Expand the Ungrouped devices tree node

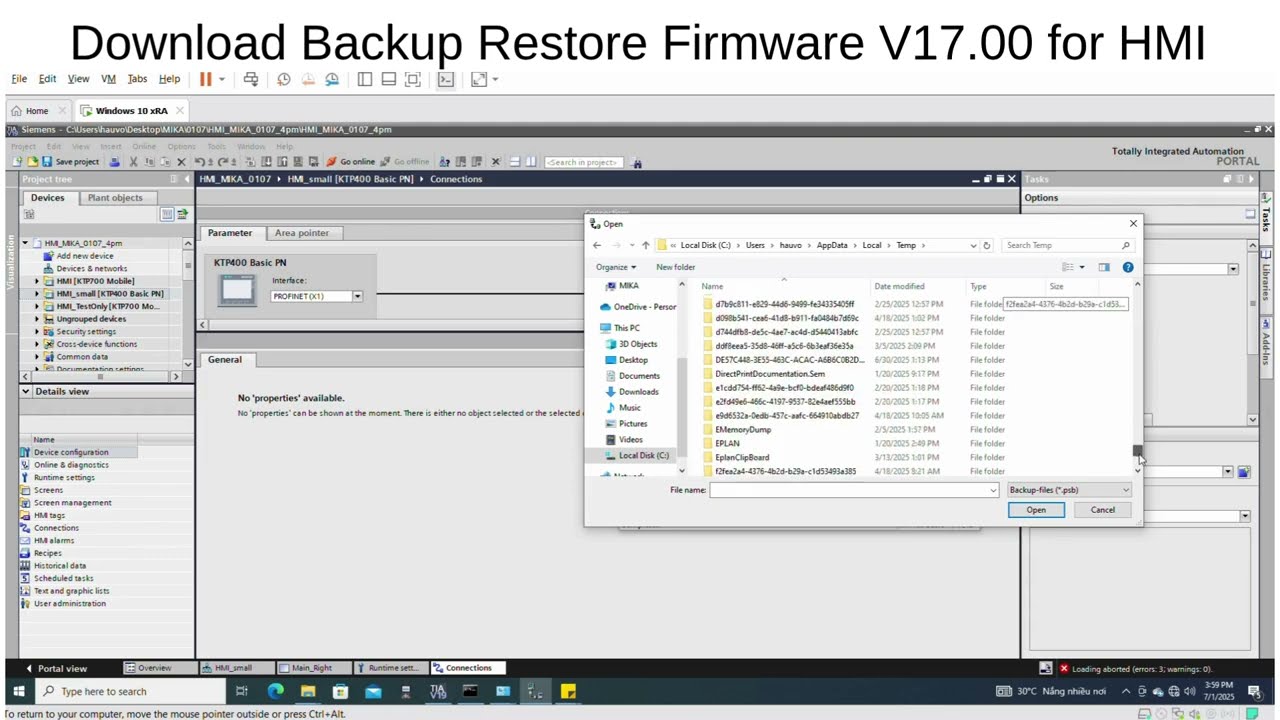pos(37,319)
